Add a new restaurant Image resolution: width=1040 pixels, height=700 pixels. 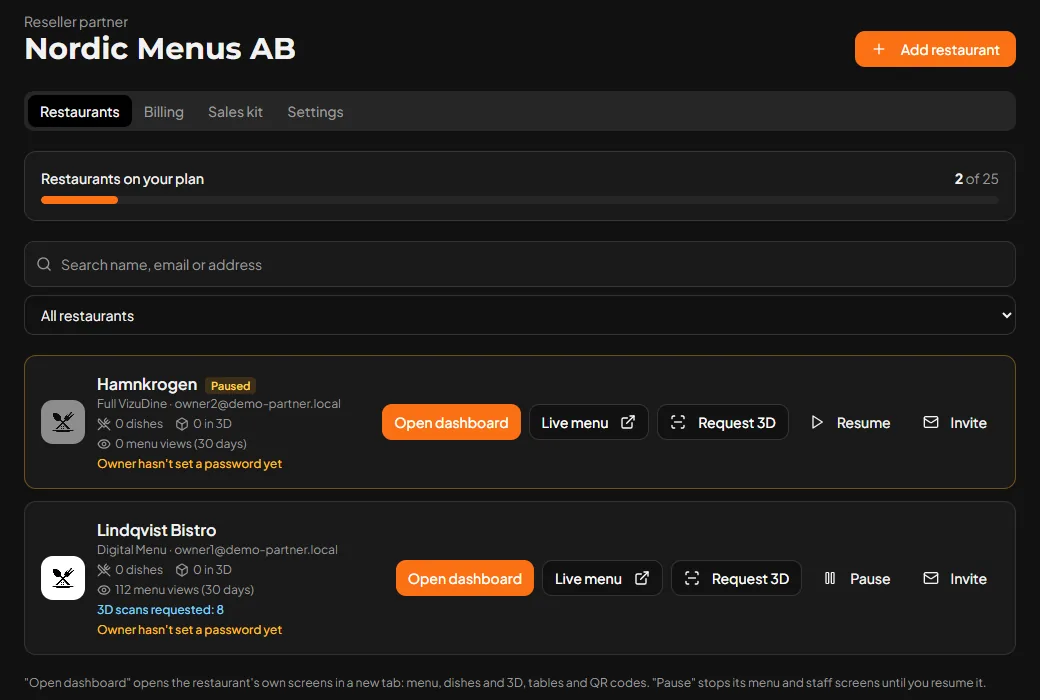click(x=935, y=49)
